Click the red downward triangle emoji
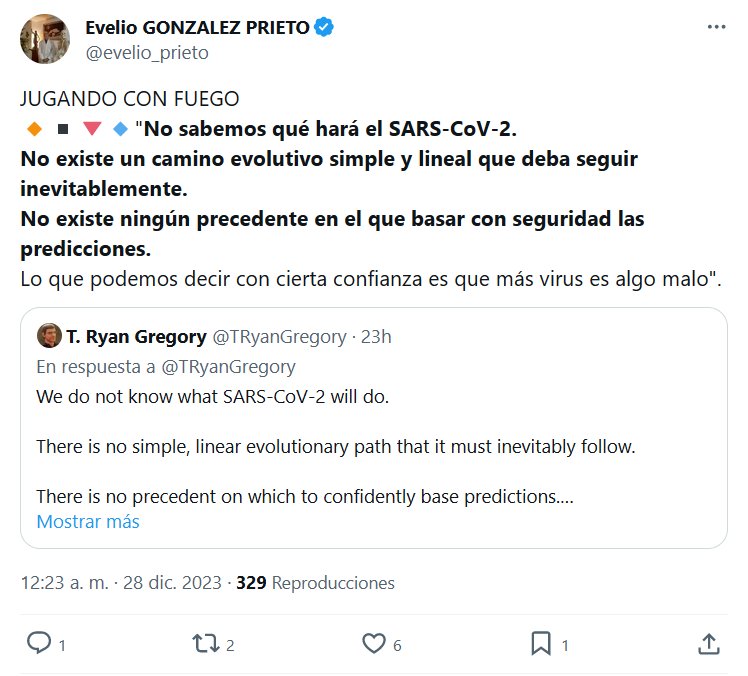 pyautogui.click(x=91, y=129)
